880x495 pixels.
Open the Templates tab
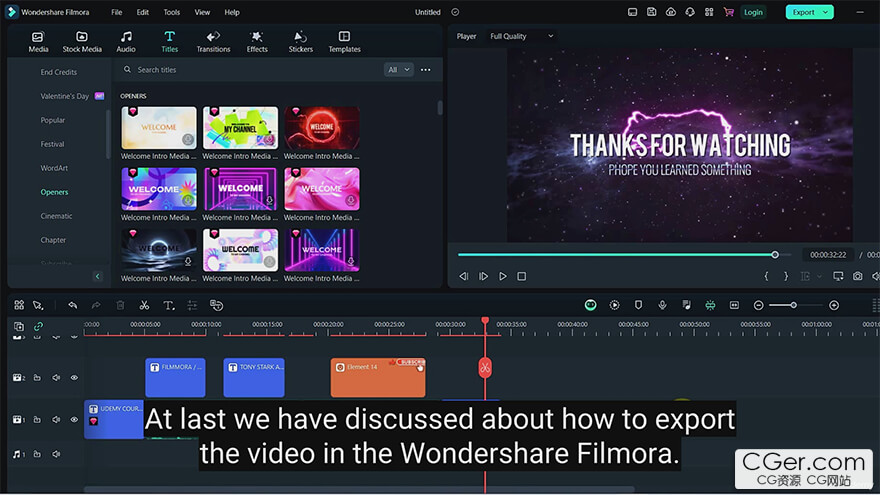pos(345,42)
